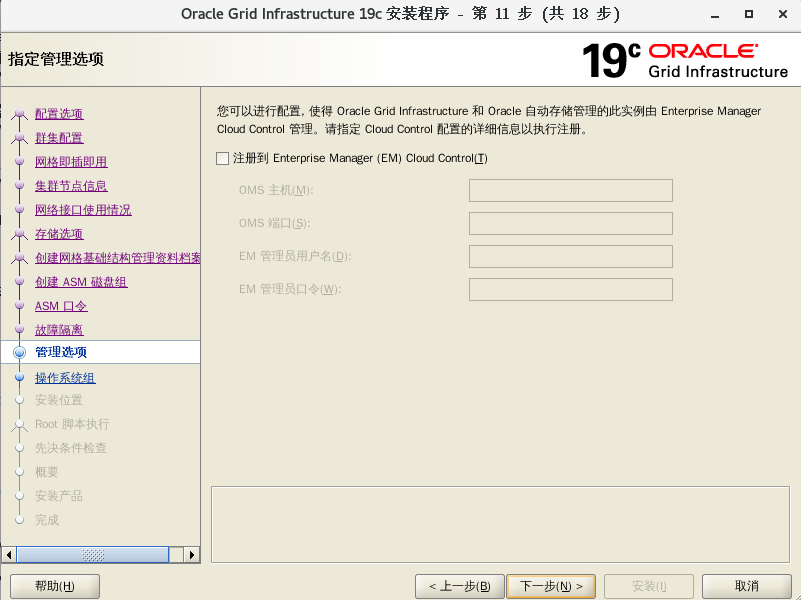Open the 网格即插即用 step link
Screen dimensions: 801x600
point(71,162)
